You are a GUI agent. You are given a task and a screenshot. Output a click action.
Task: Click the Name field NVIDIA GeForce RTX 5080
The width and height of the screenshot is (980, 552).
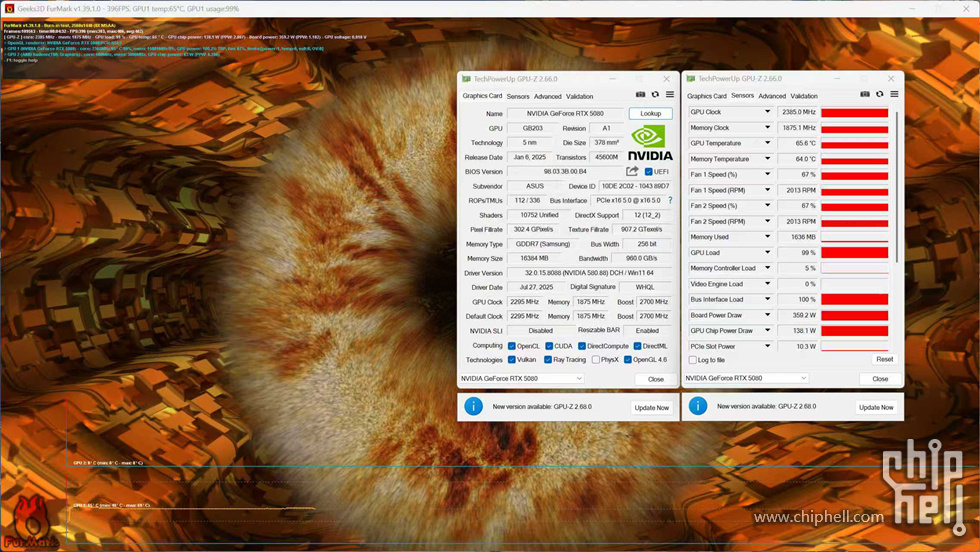pyautogui.click(x=565, y=113)
